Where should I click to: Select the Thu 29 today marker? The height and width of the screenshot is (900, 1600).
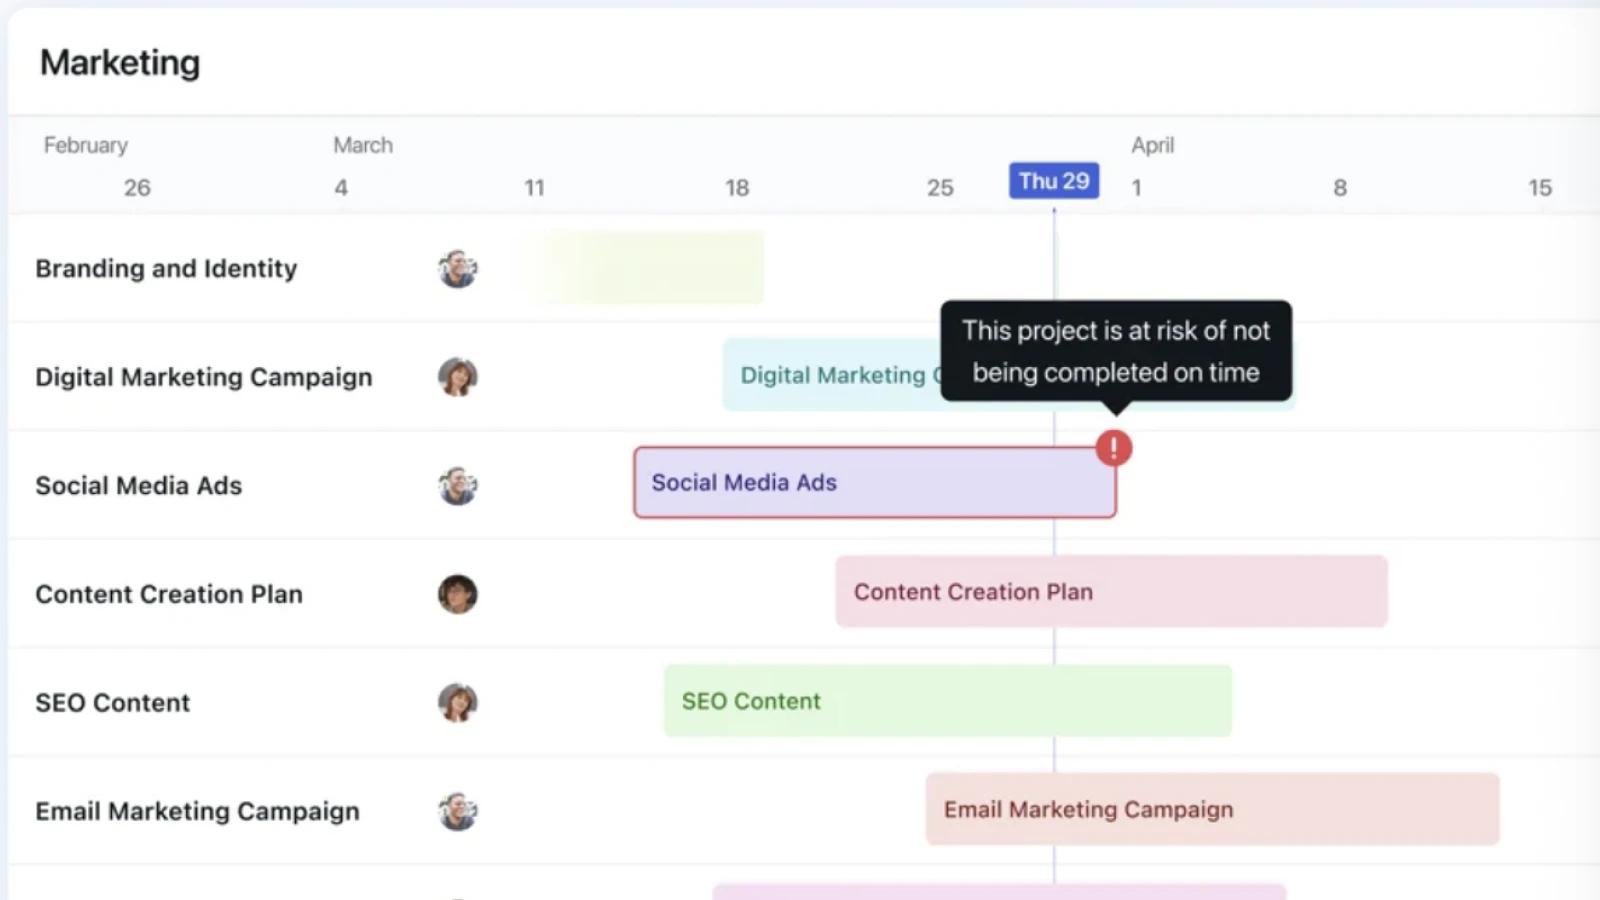pyautogui.click(x=1054, y=181)
